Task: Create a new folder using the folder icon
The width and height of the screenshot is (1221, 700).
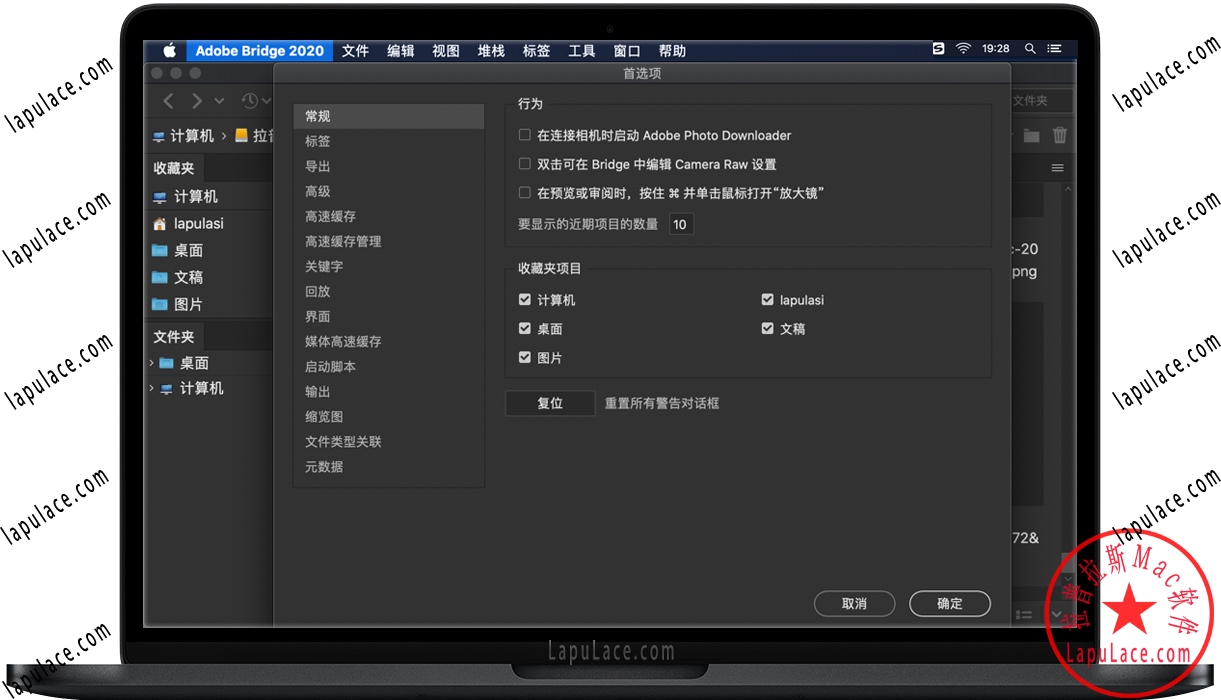Action: [1031, 135]
